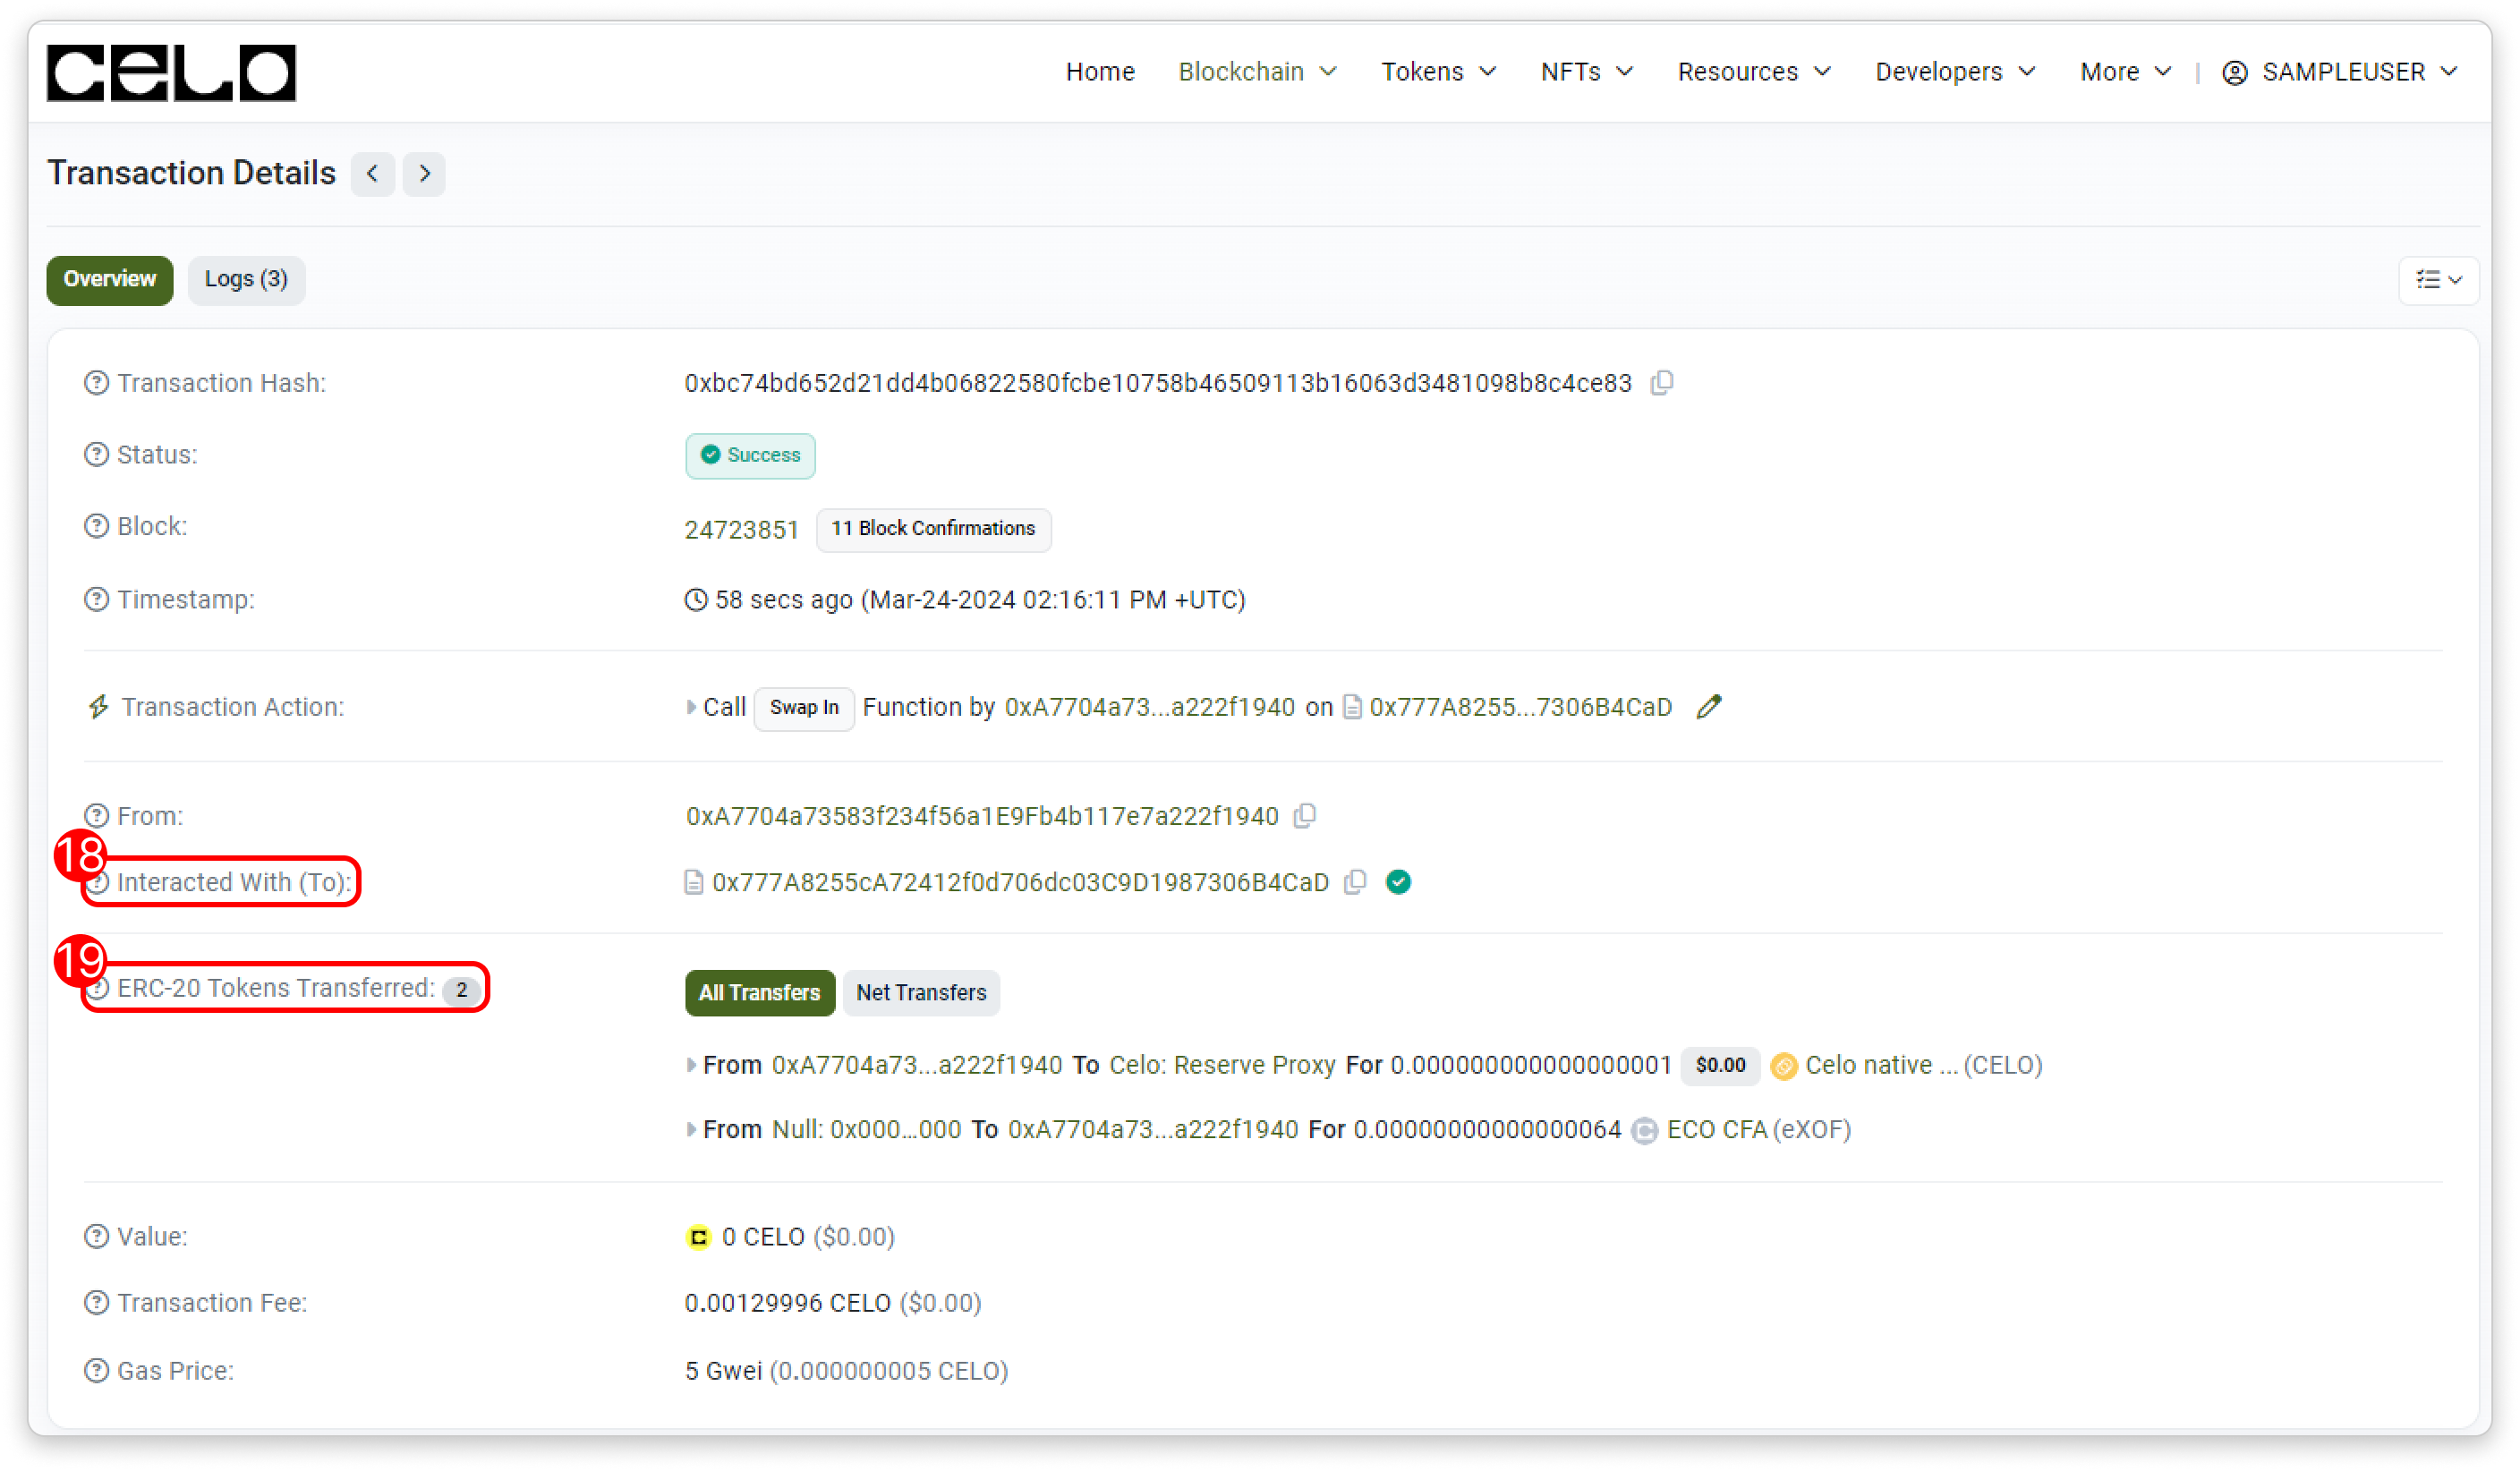Viewport: 2520px width, 1471px height.
Task: Click the Celo logo
Action: (x=171, y=73)
